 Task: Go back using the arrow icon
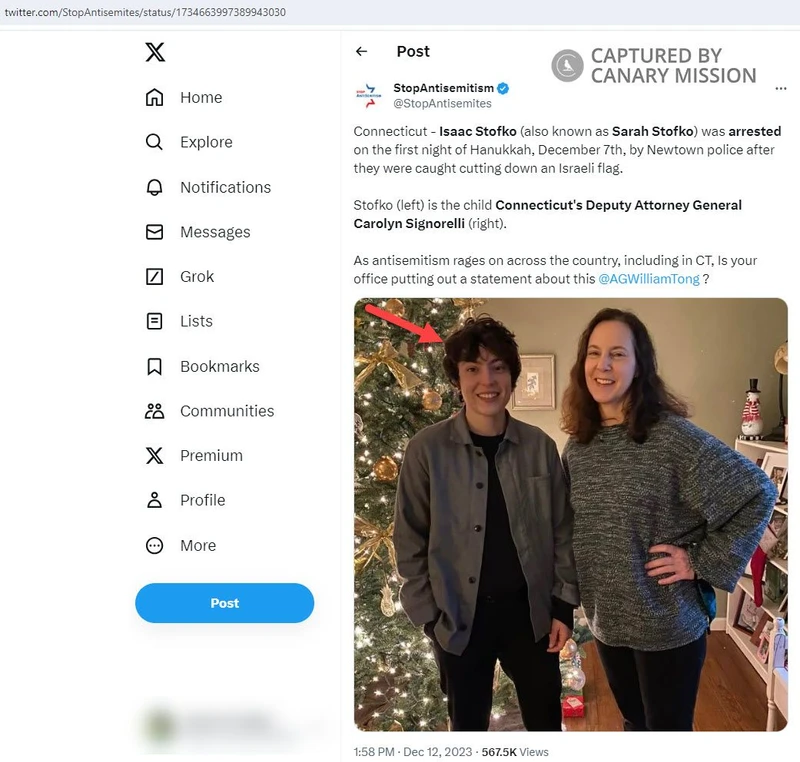tap(362, 52)
